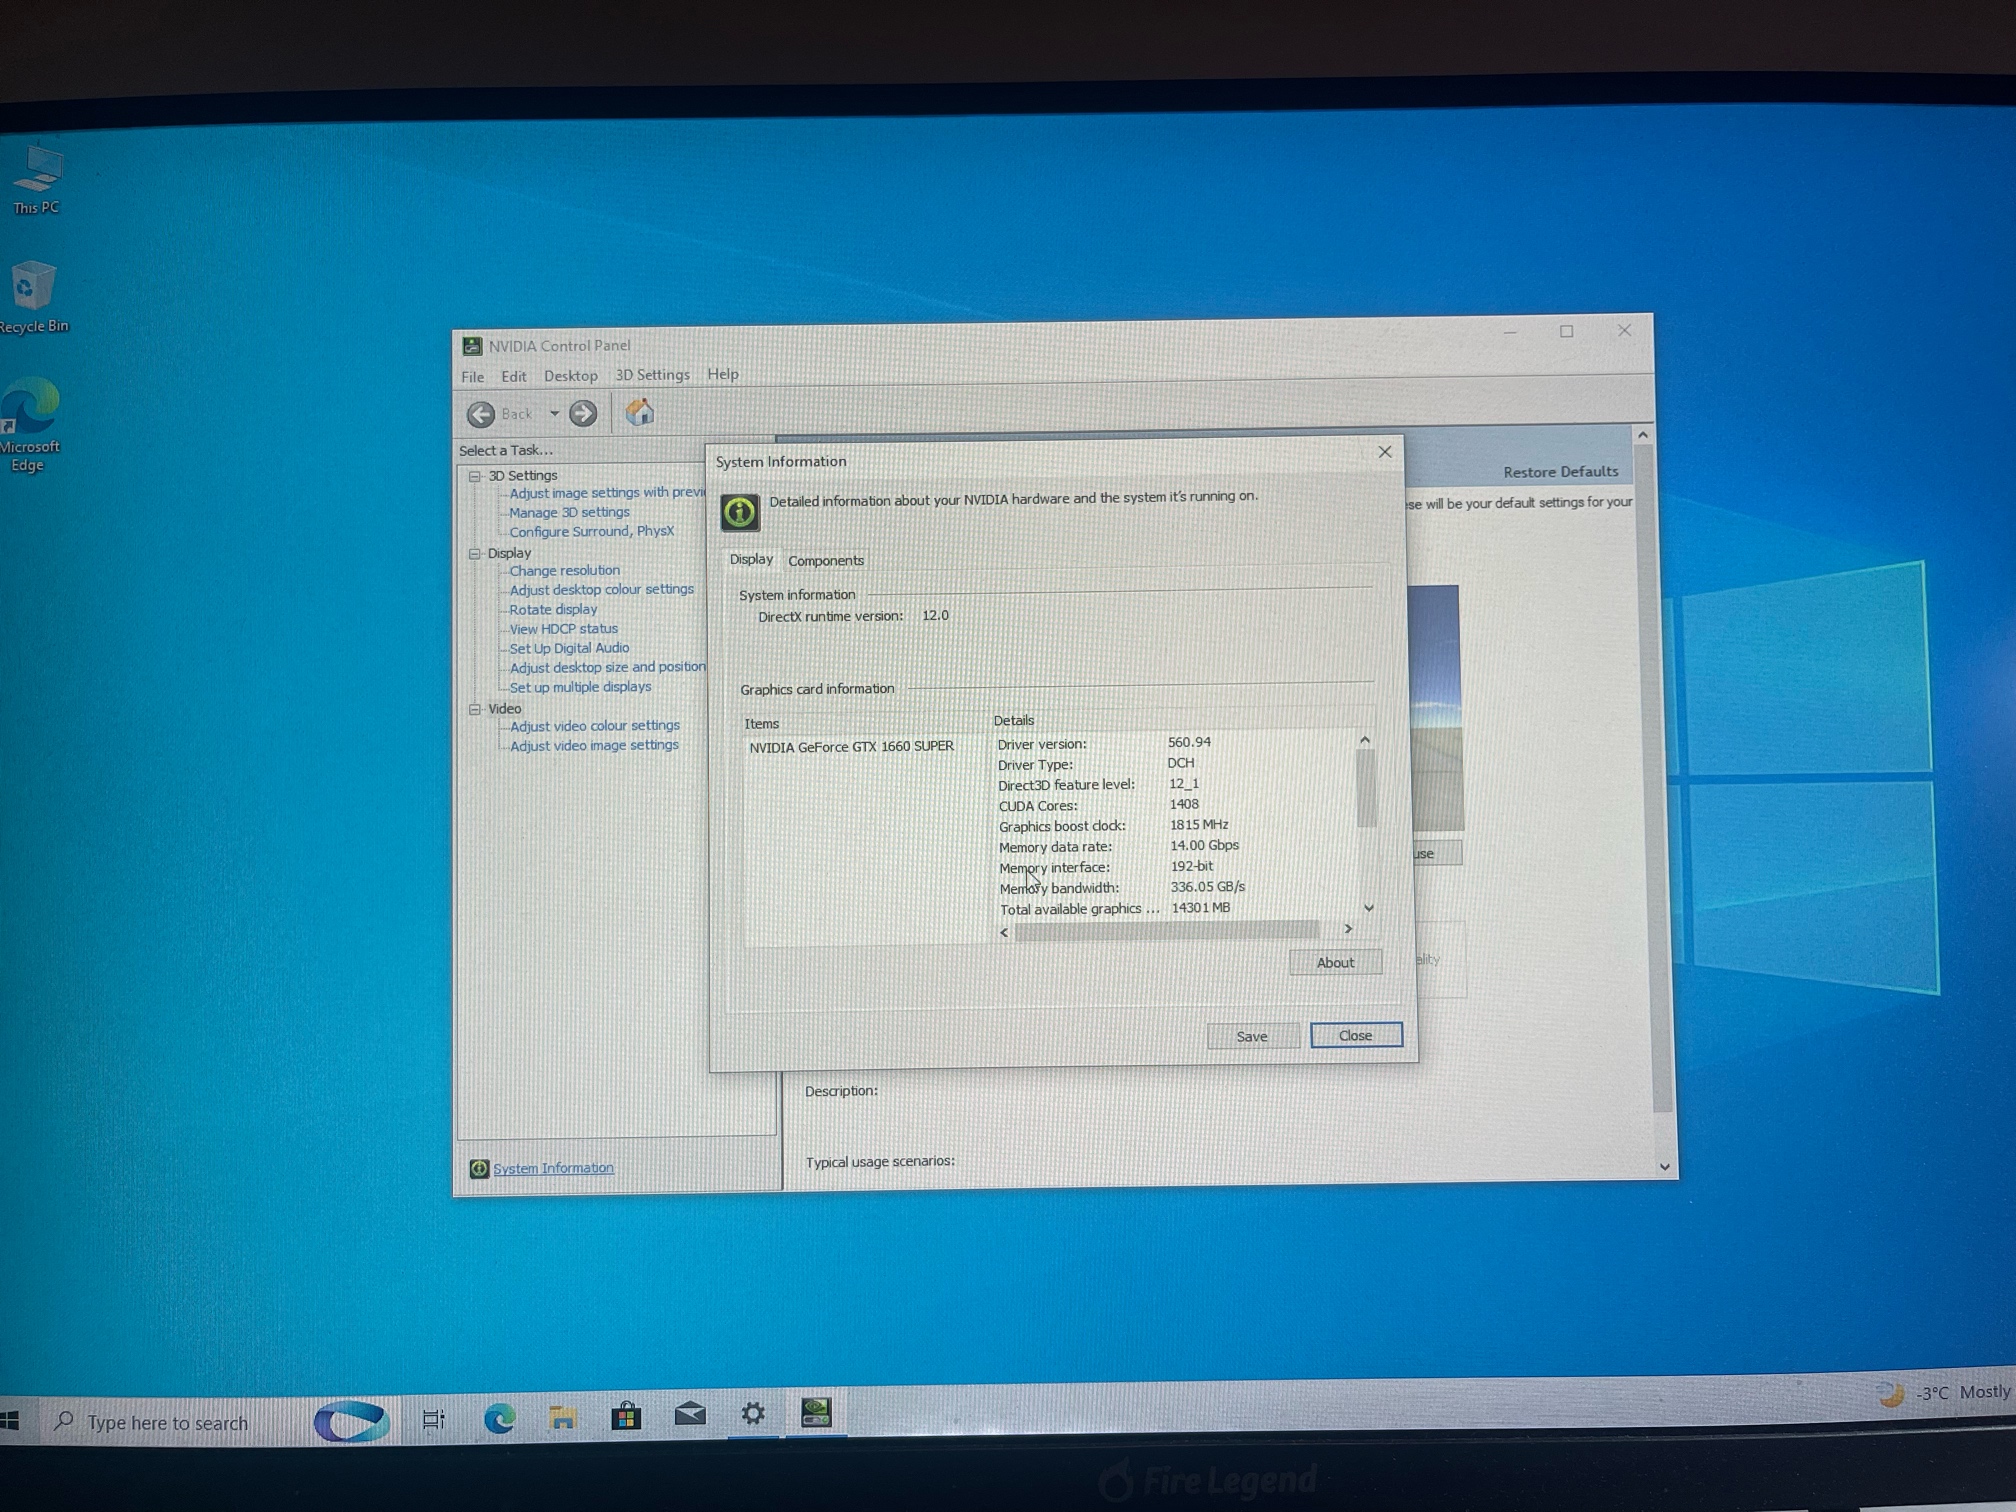
Task: Click the Home icon in toolbar
Action: coord(640,412)
